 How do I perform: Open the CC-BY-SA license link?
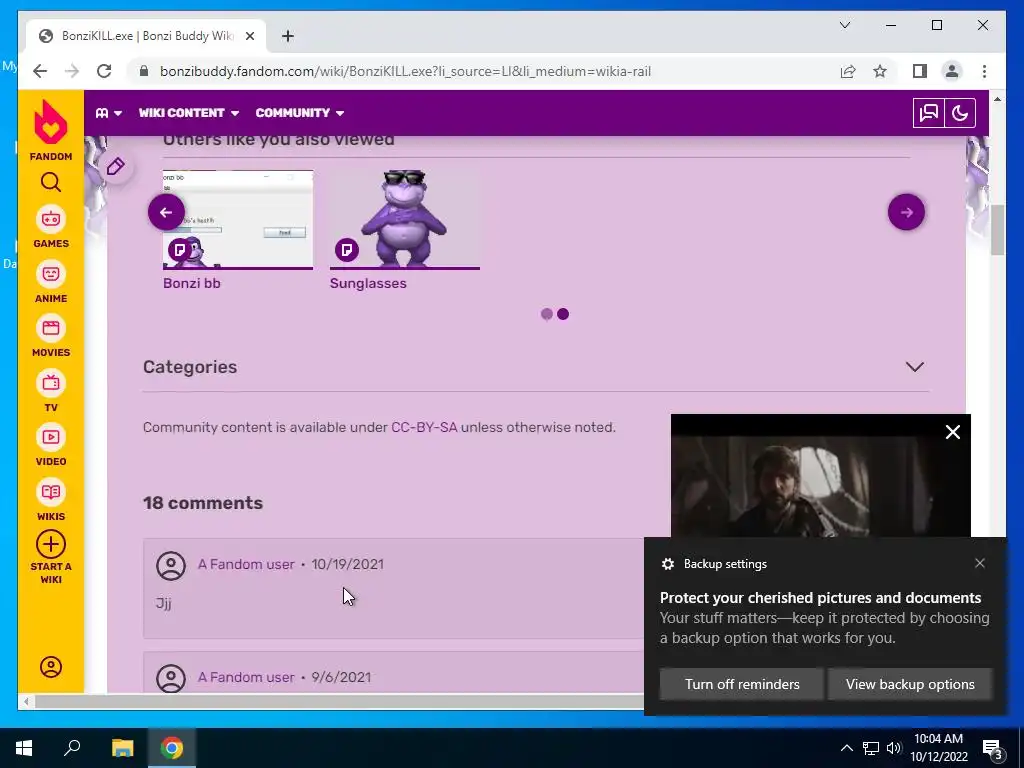click(424, 427)
